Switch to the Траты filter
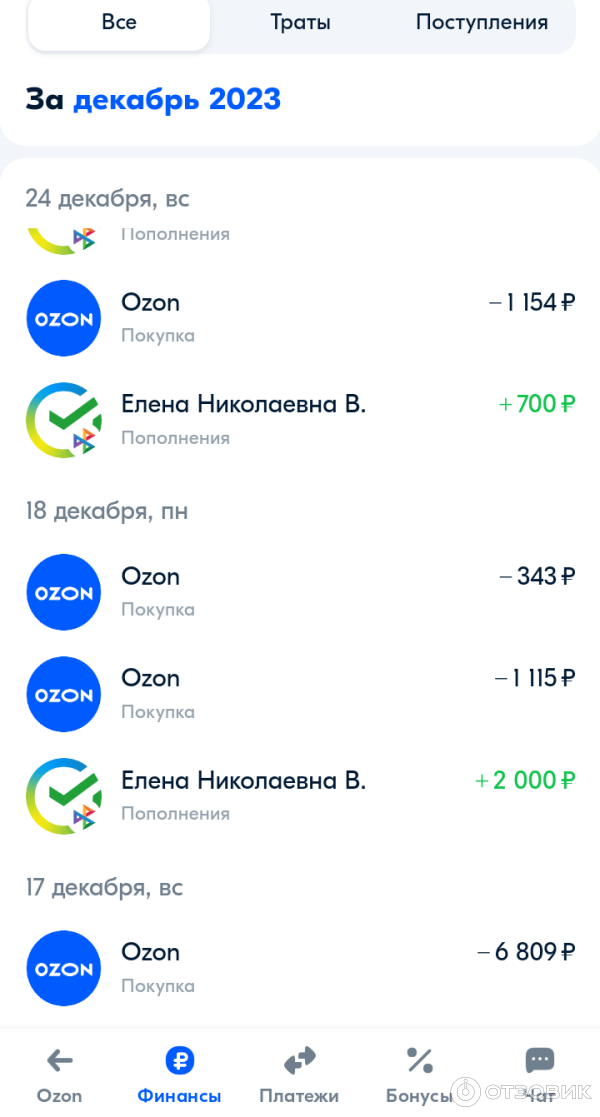600x1117 pixels. (300, 22)
